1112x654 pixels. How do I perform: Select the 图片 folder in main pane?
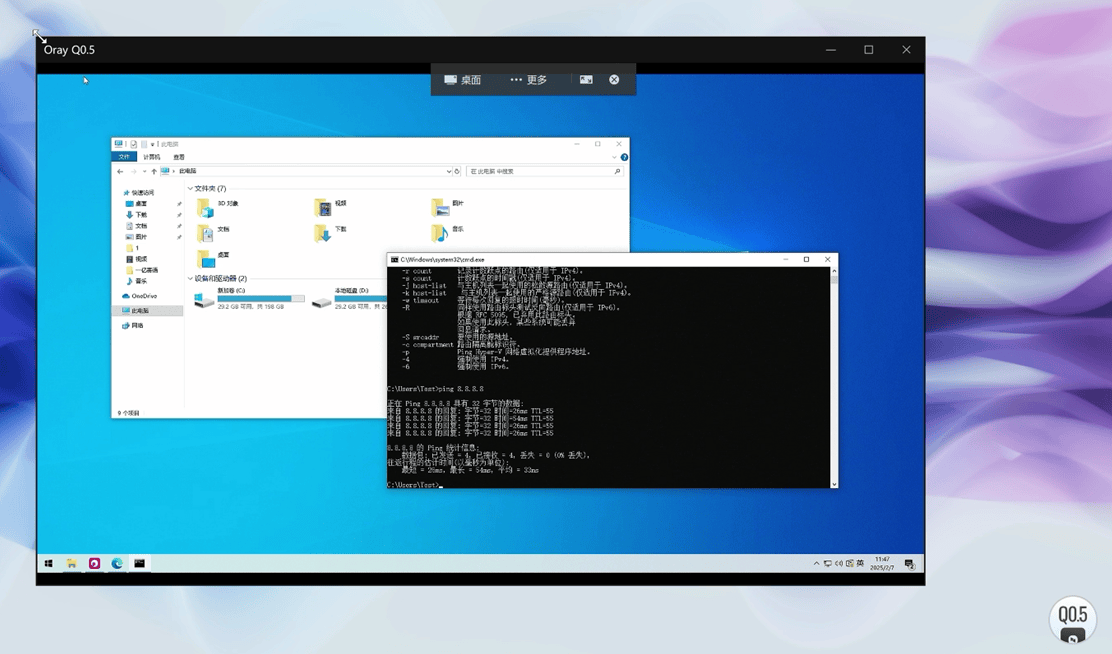[x=447, y=206]
